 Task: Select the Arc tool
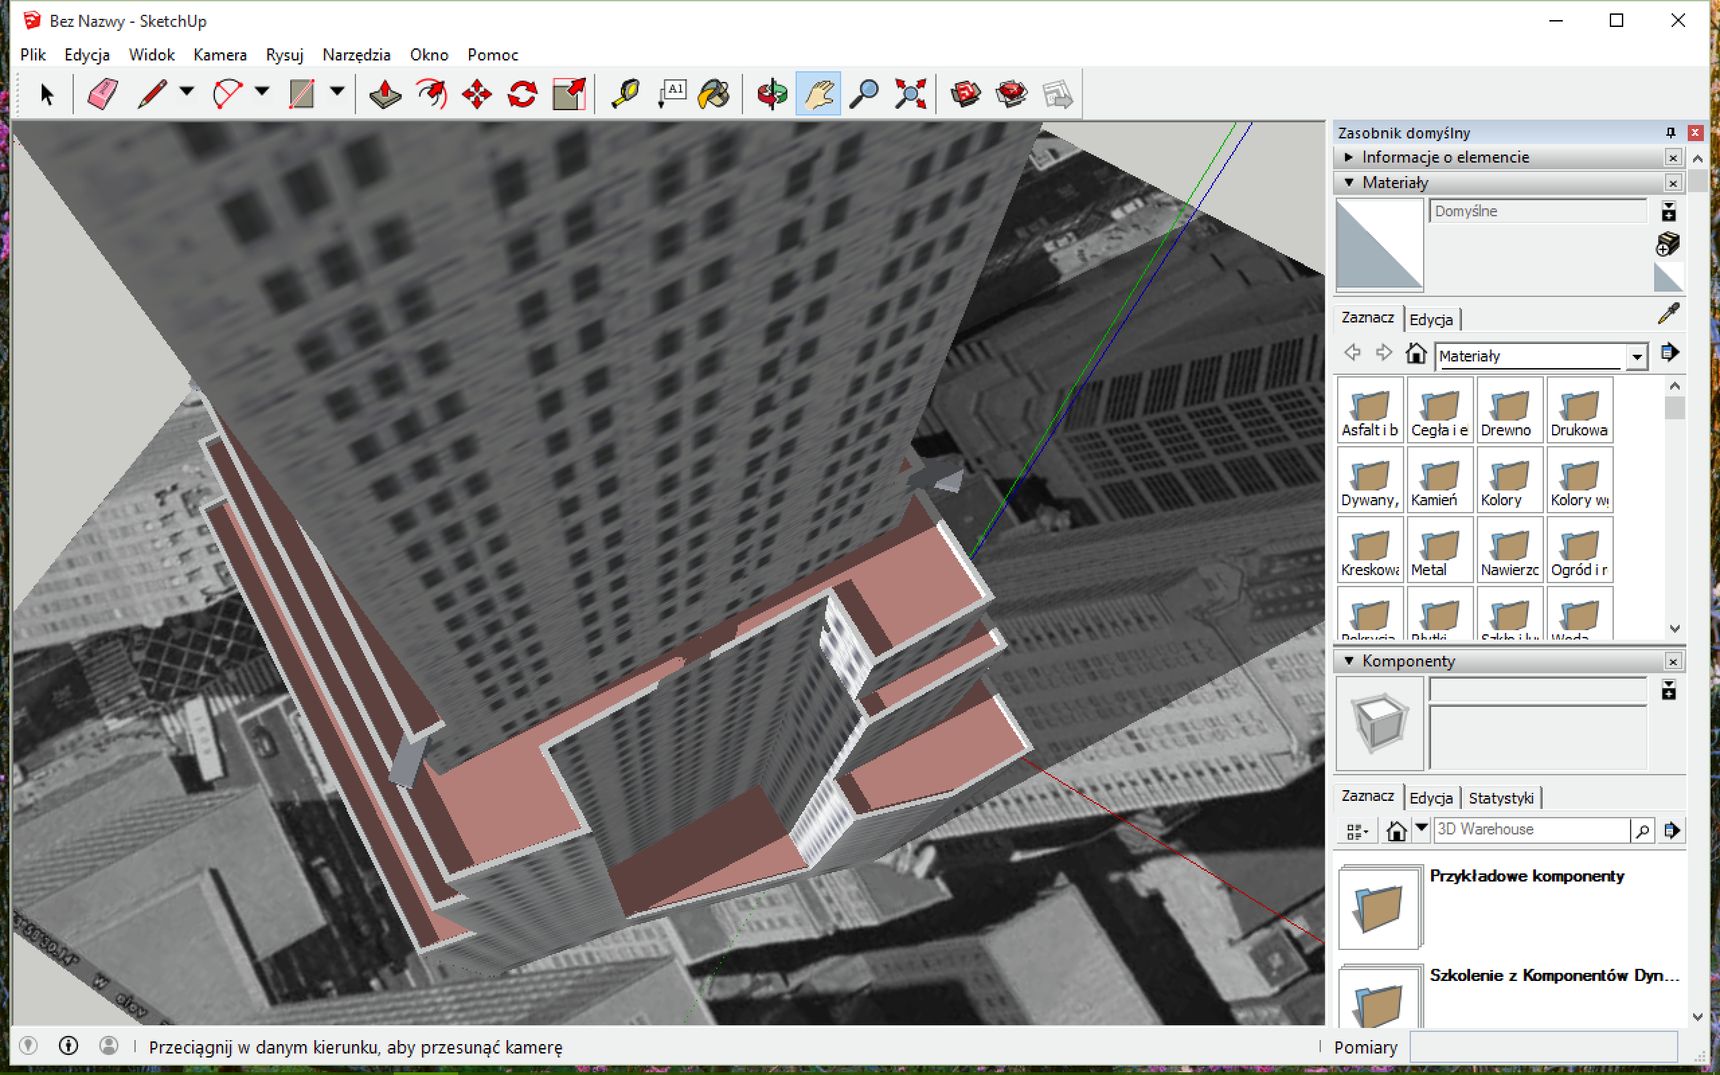click(227, 94)
